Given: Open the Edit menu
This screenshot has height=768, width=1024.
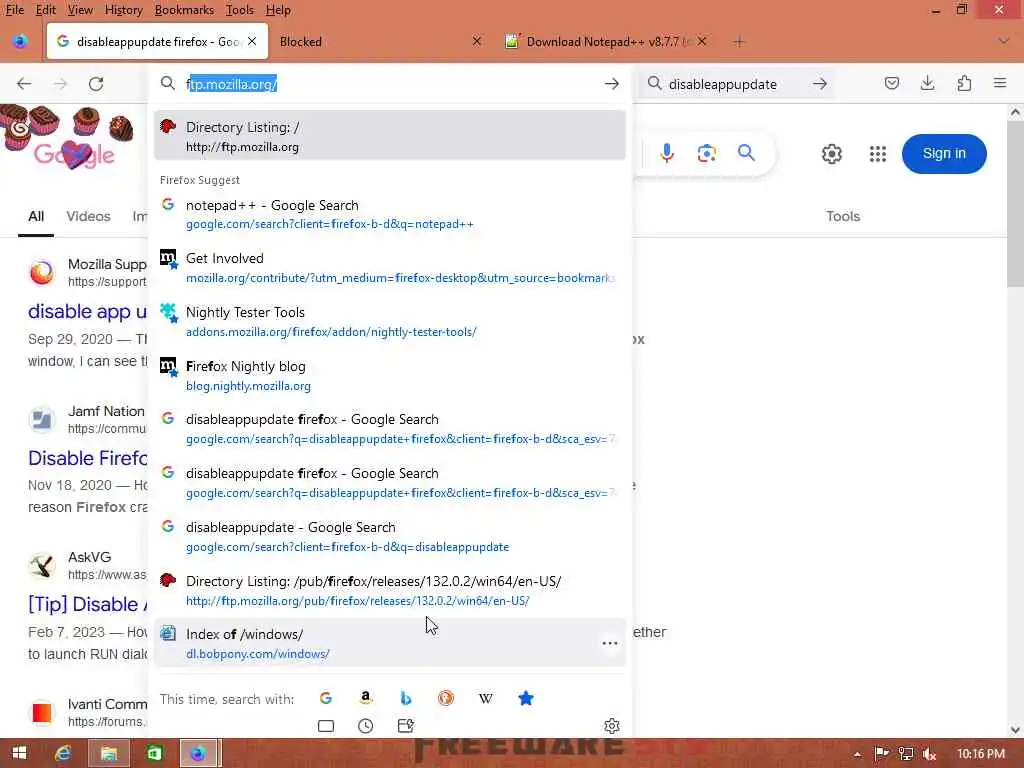Looking at the screenshot, I should (x=45, y=10).
